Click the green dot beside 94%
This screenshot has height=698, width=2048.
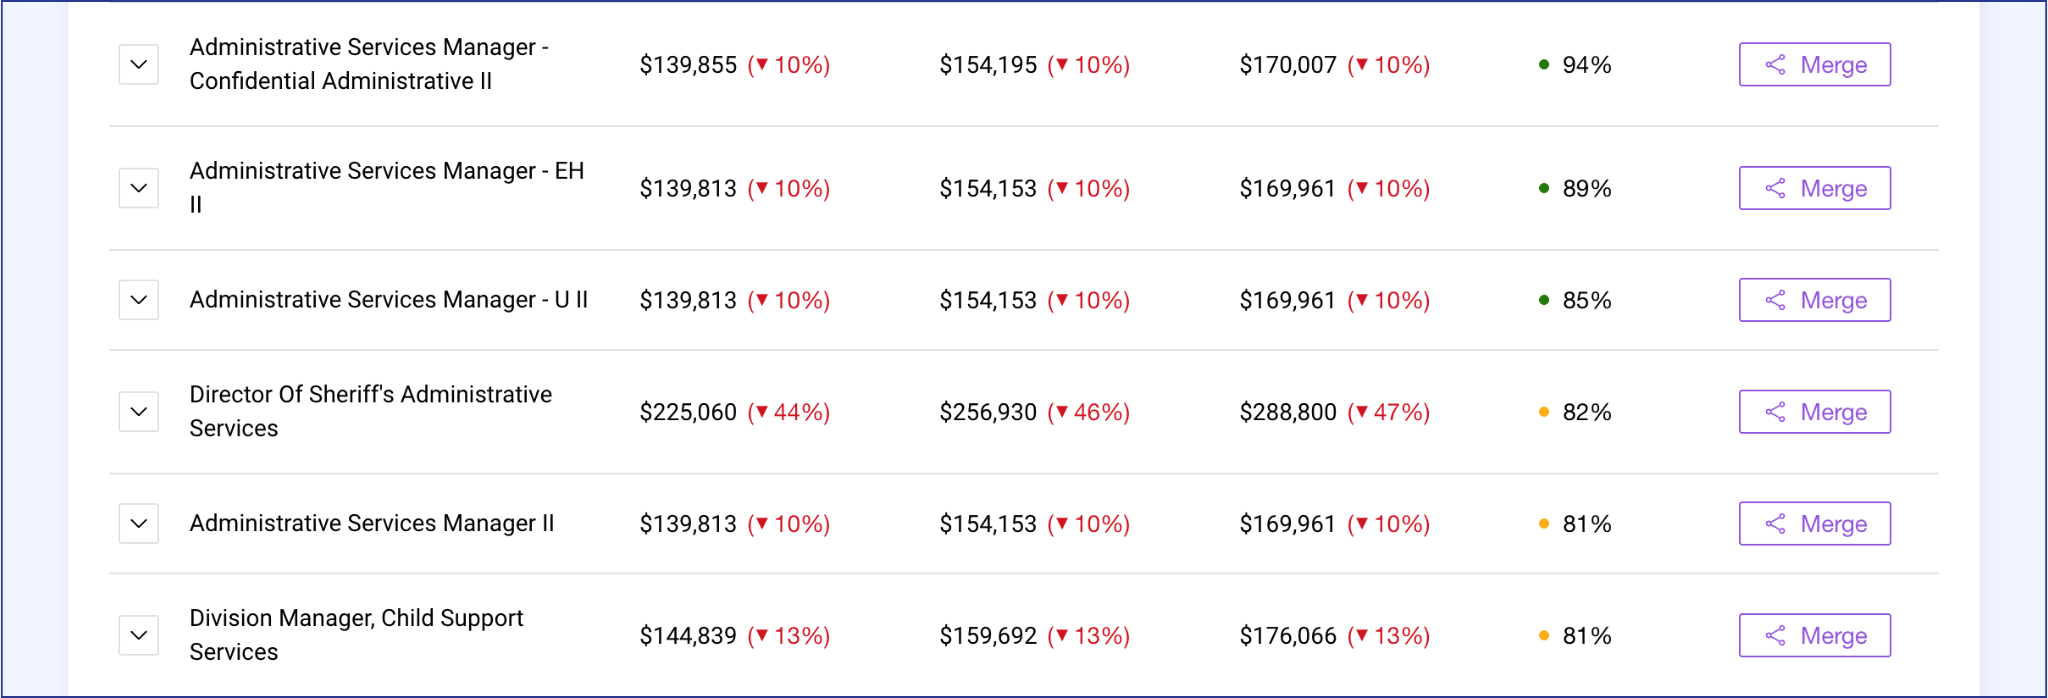[1544, 65]
